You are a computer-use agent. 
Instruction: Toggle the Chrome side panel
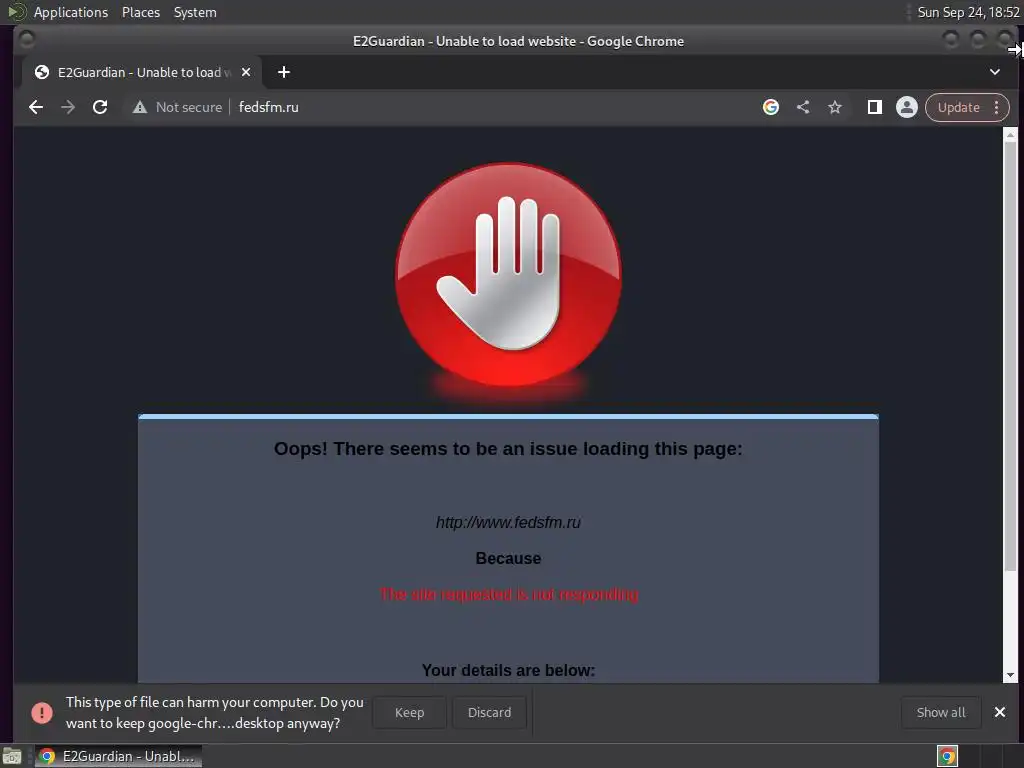(874, 107)
